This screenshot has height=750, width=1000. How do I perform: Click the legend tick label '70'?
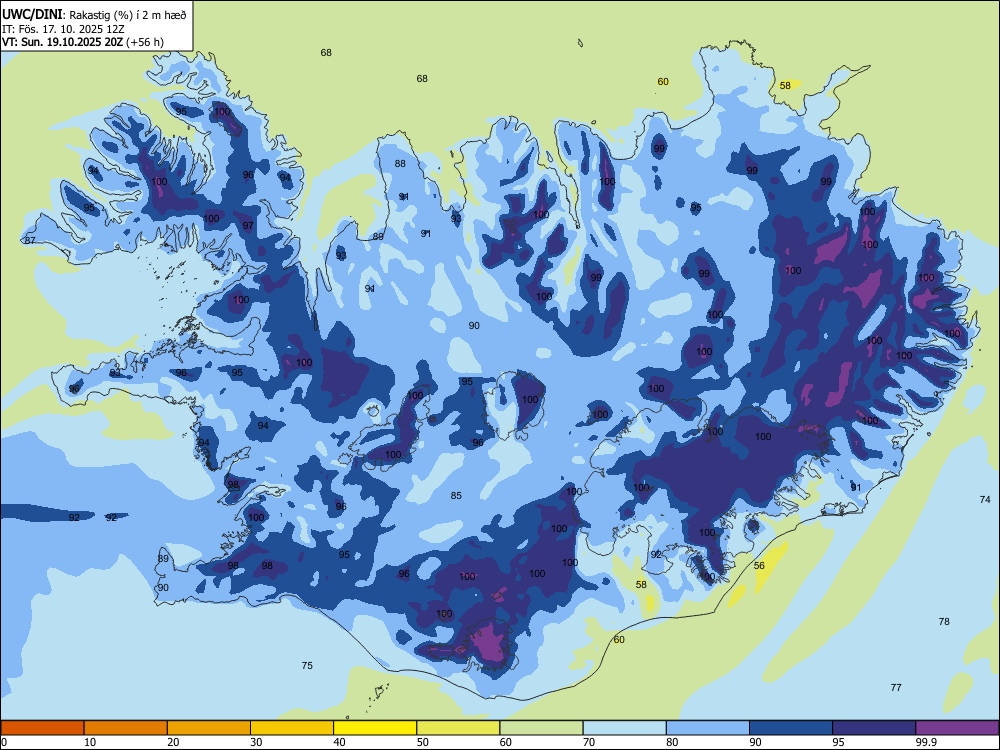pos(589,742)
